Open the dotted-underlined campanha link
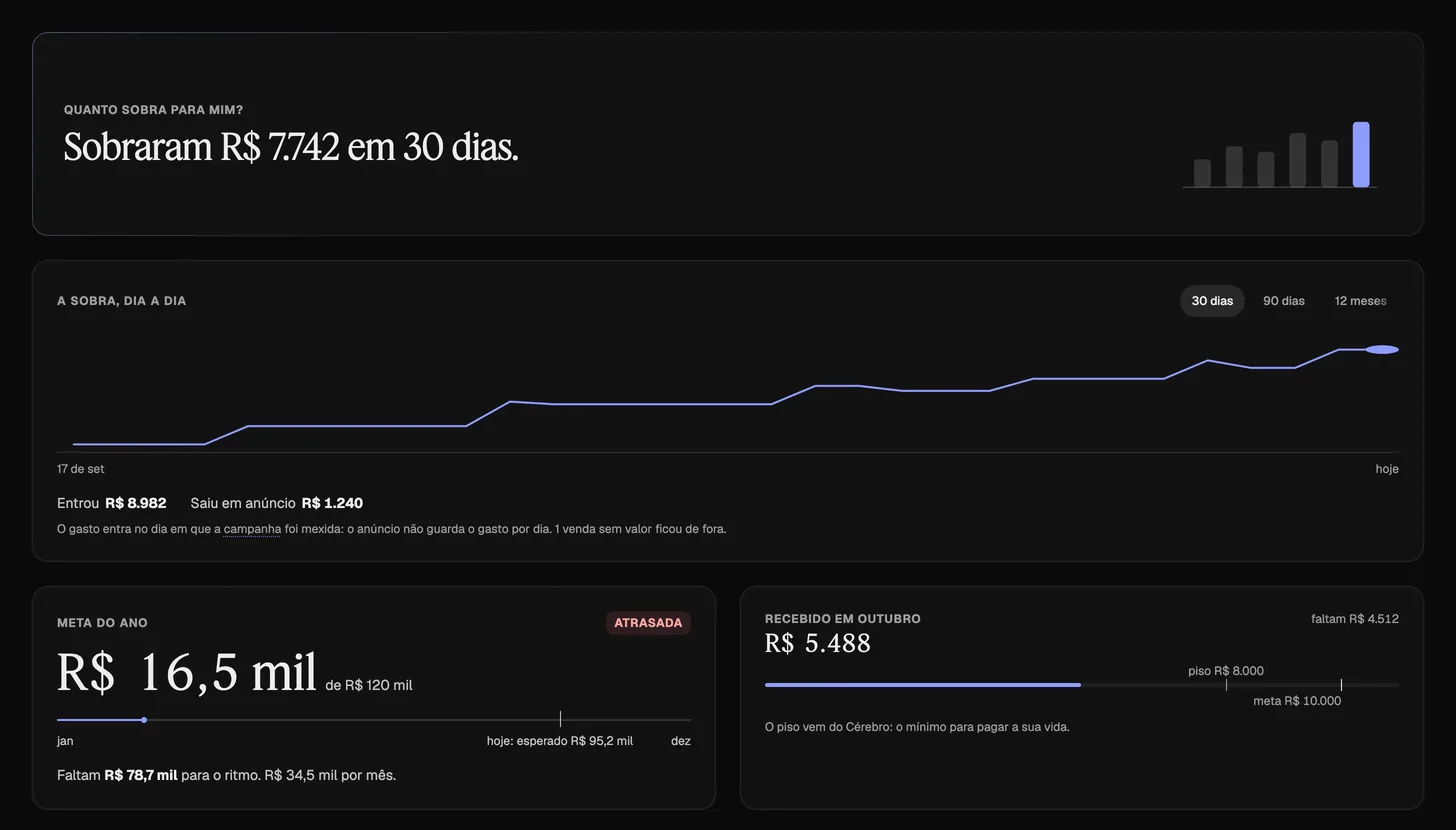This screenshot has height=830, width=1456. (252, 529)
